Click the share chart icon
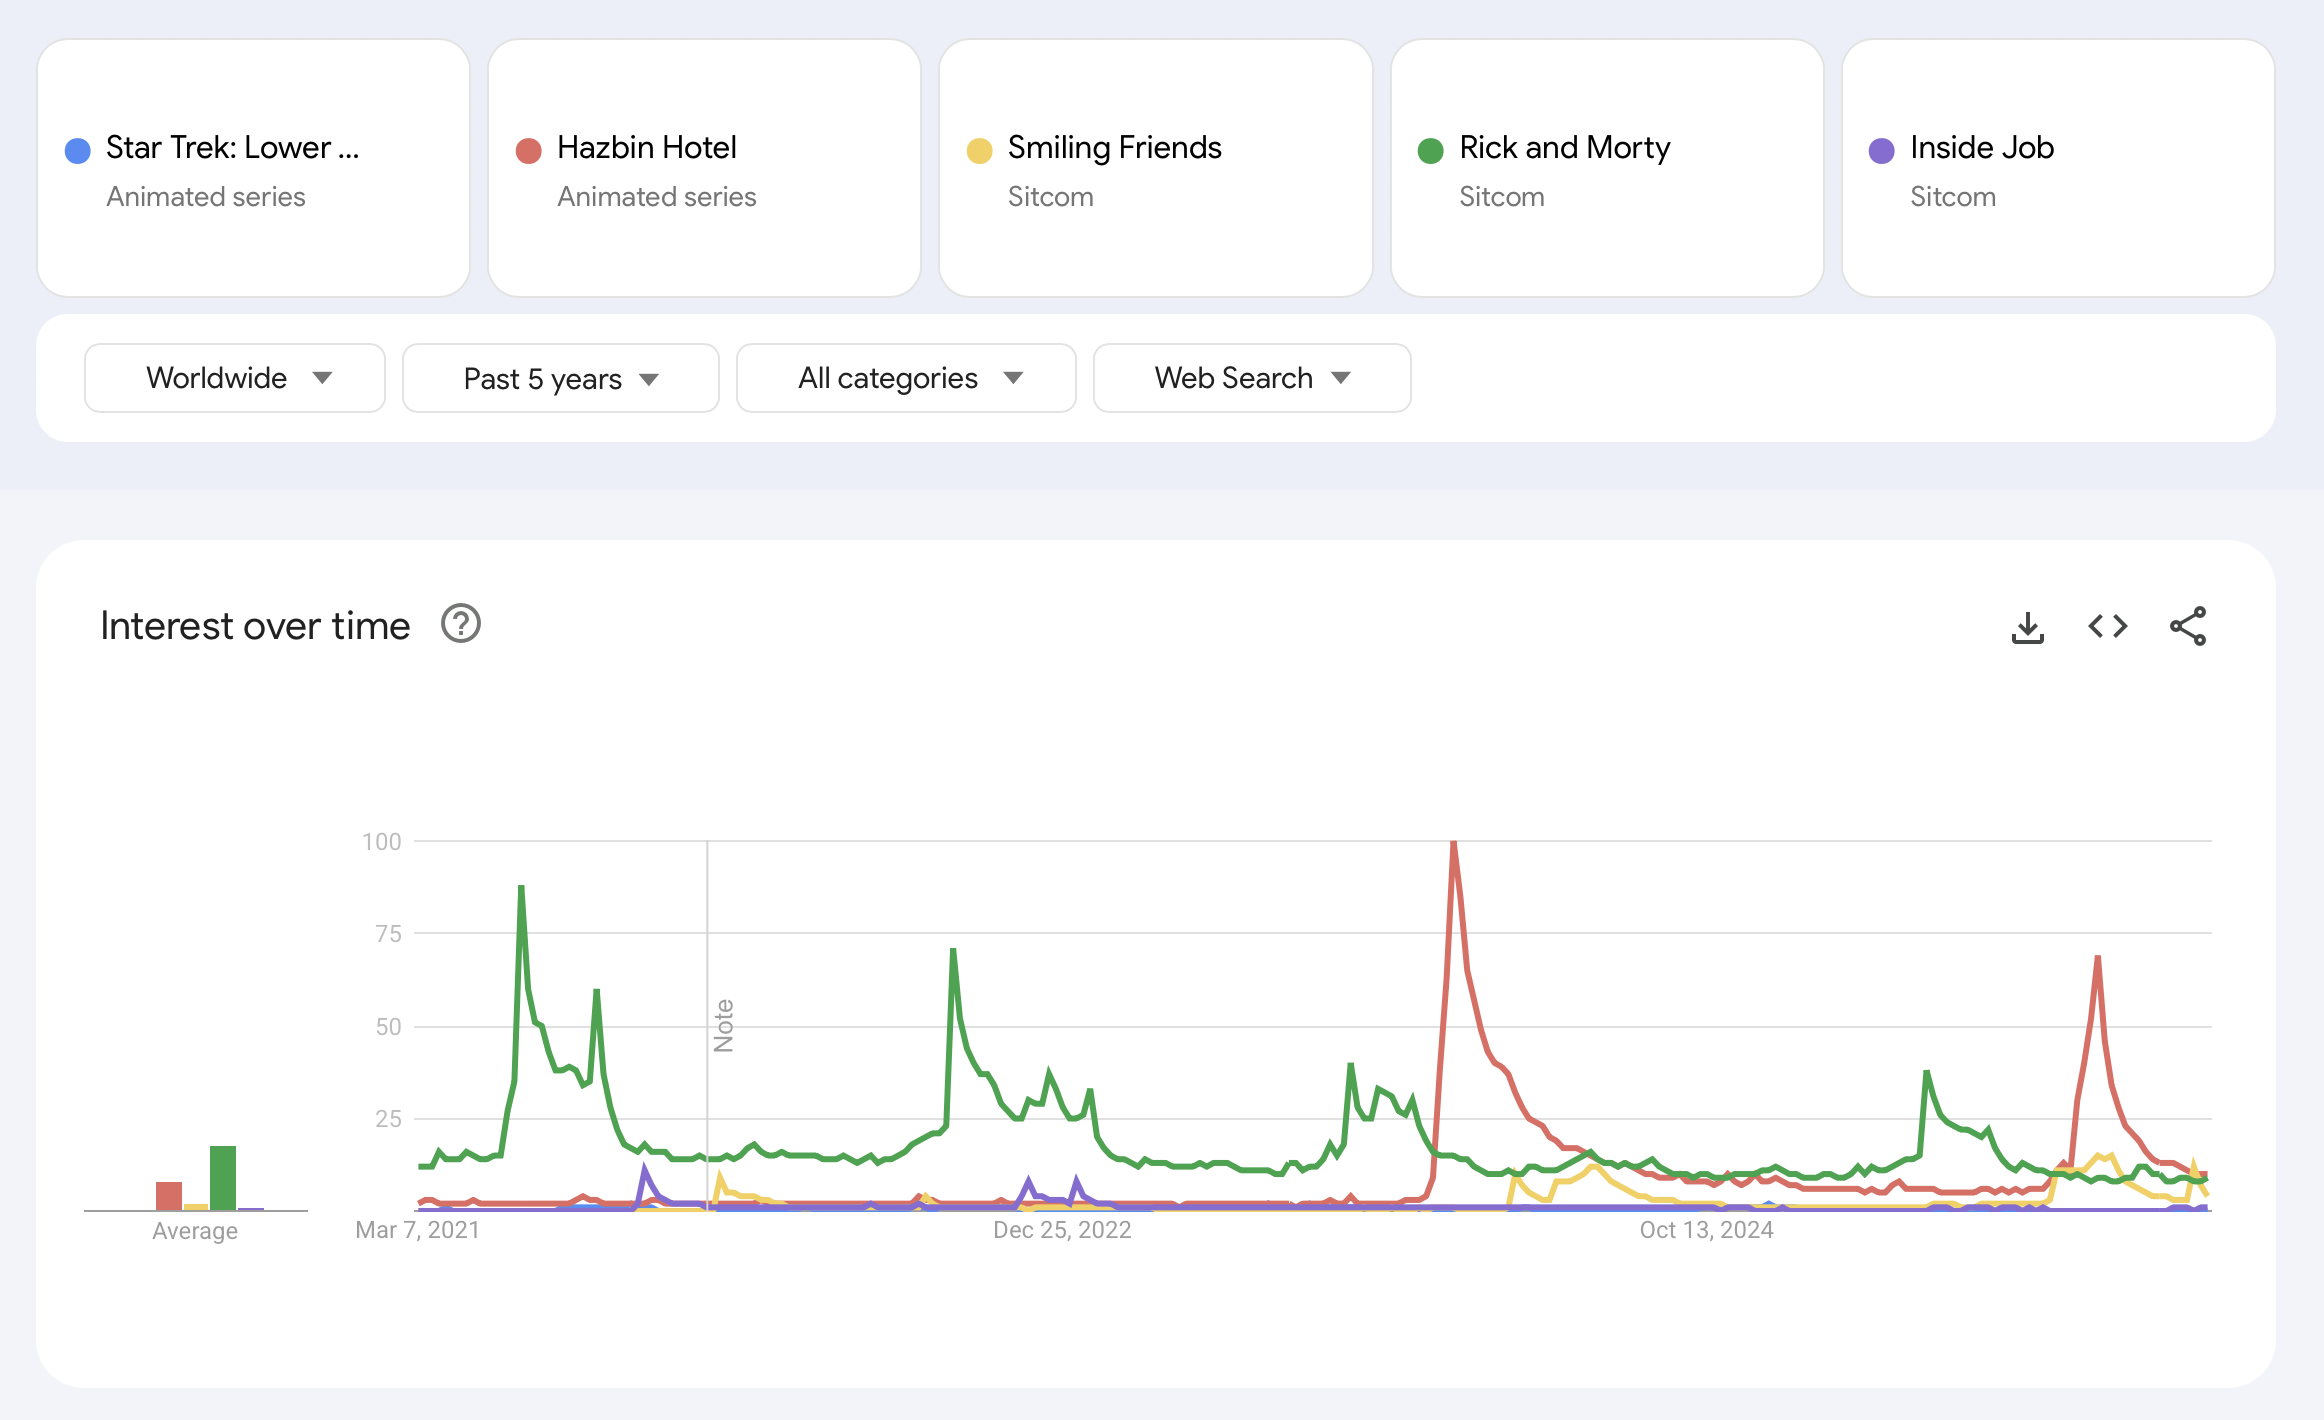This screenshot has height=1420, width=2324. click(x=2187, y=627)
